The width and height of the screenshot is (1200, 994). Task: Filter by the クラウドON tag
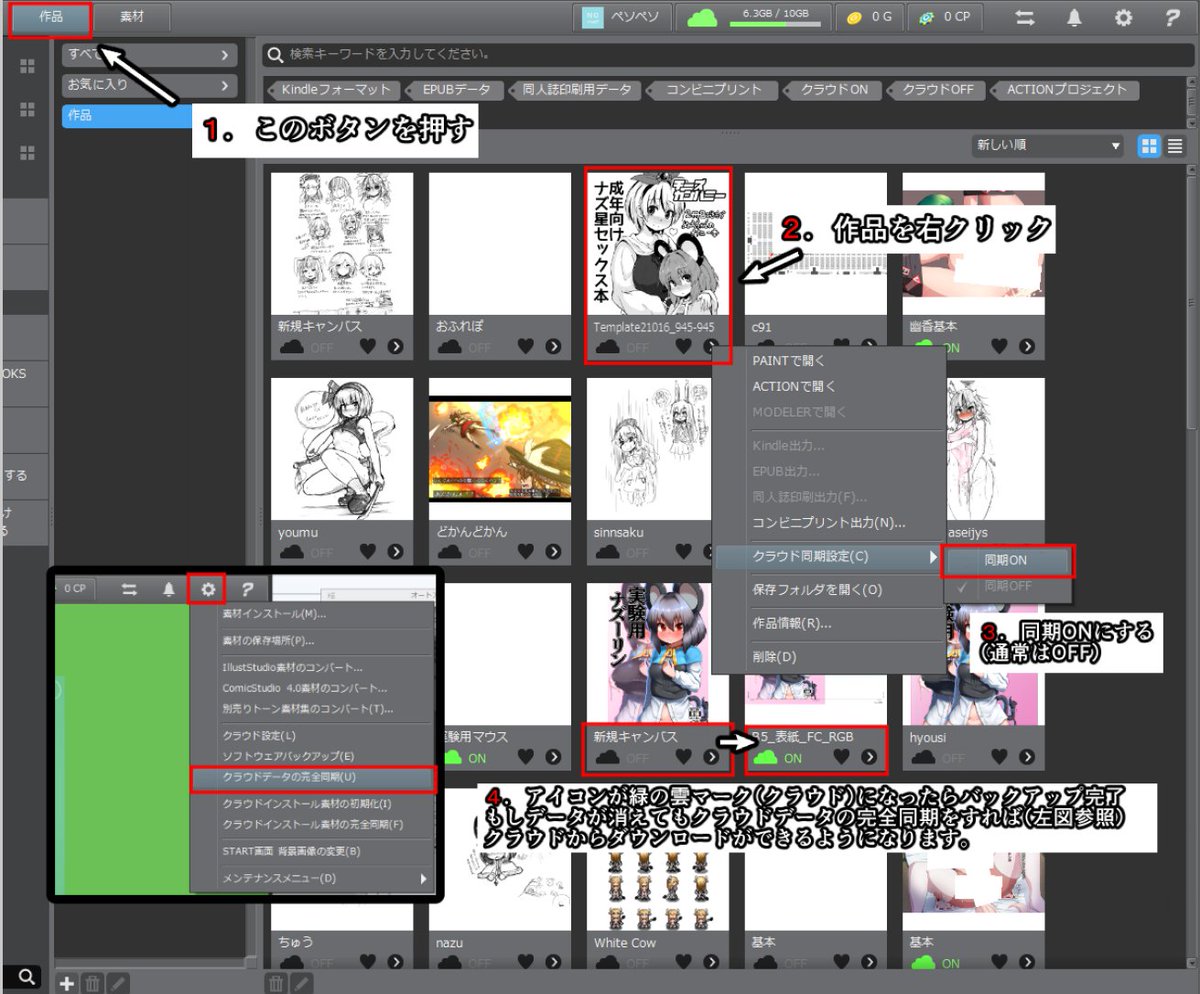[833, 90]
